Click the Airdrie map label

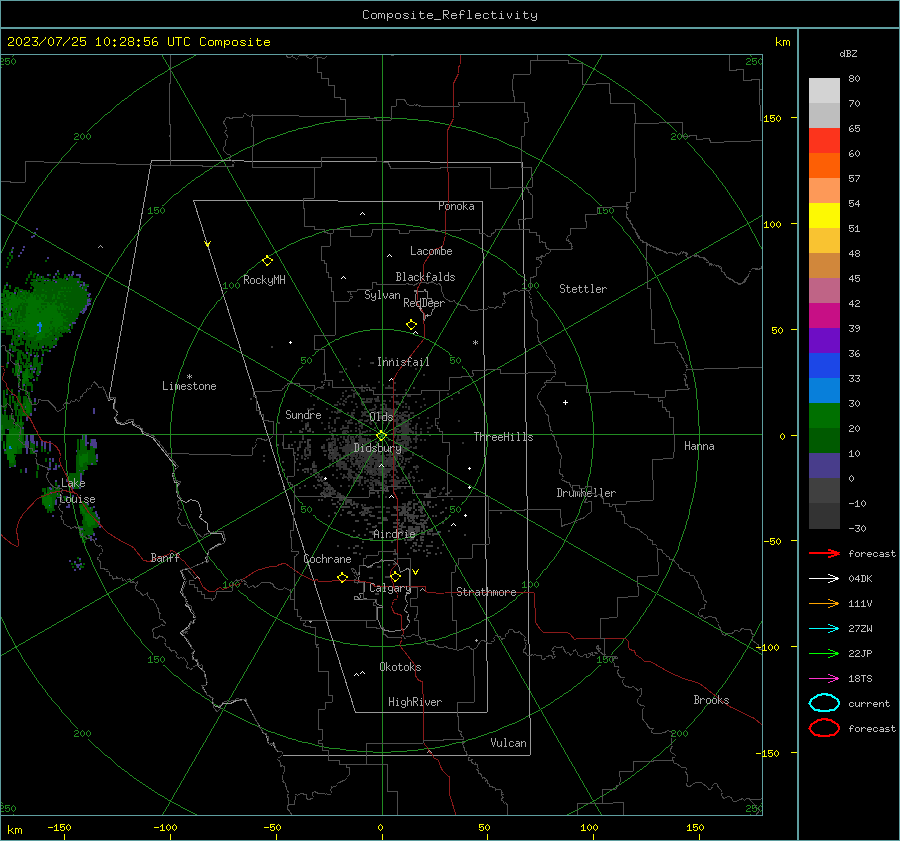click(394, 534)
